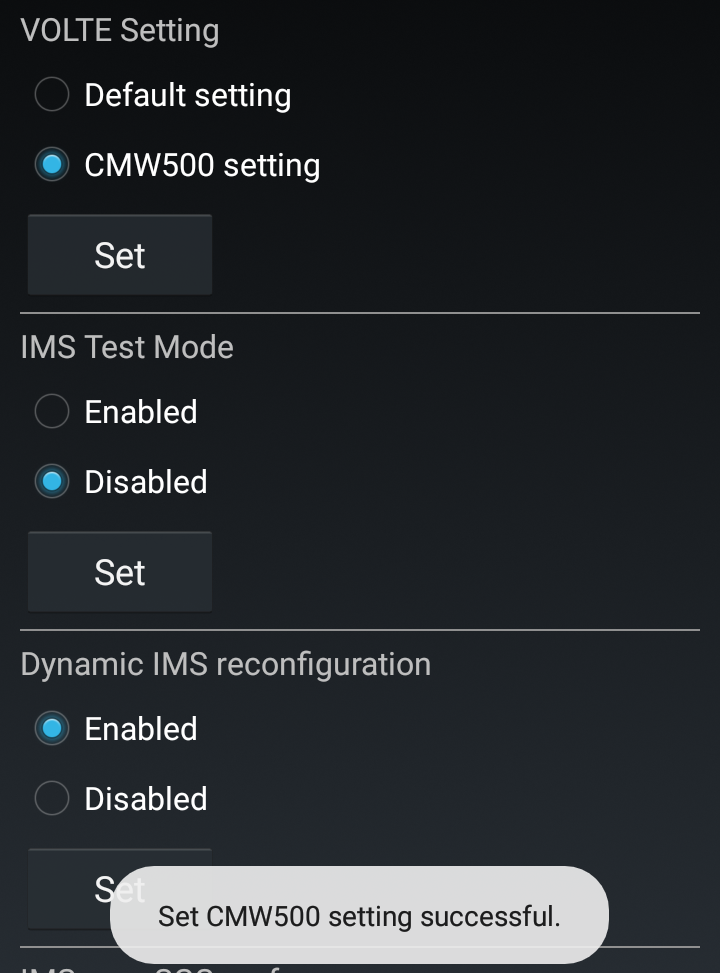Choose Enabled radio for Dynamic IMS reconfiguration
Screen dimensions: 720x973
[52, 729]
